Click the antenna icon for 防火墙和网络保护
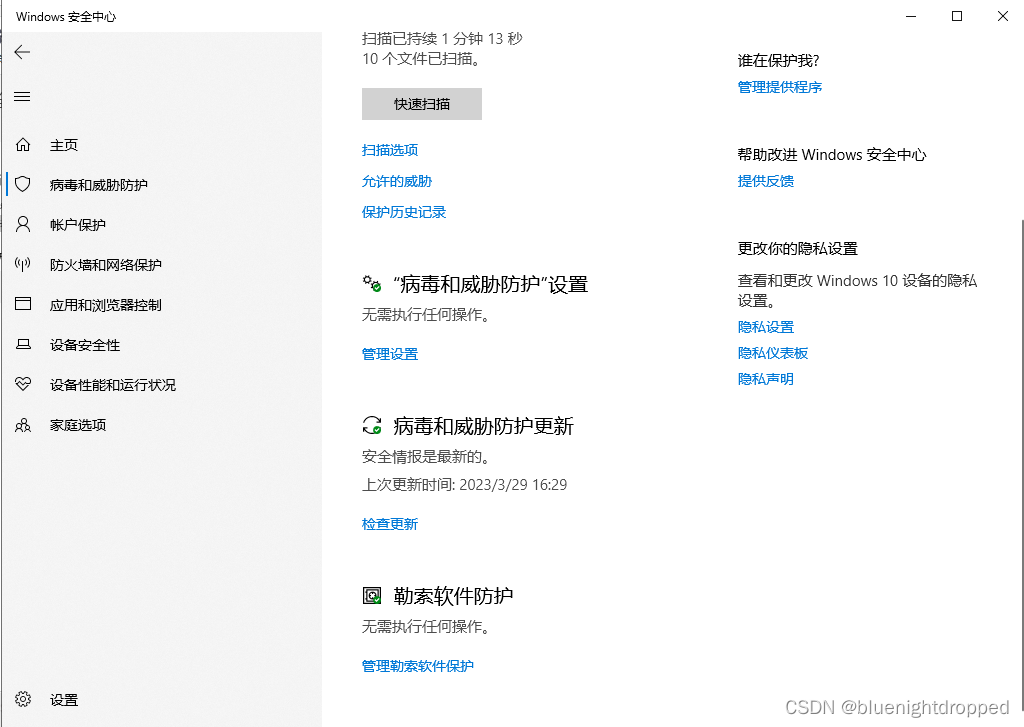 click(23, 265)
